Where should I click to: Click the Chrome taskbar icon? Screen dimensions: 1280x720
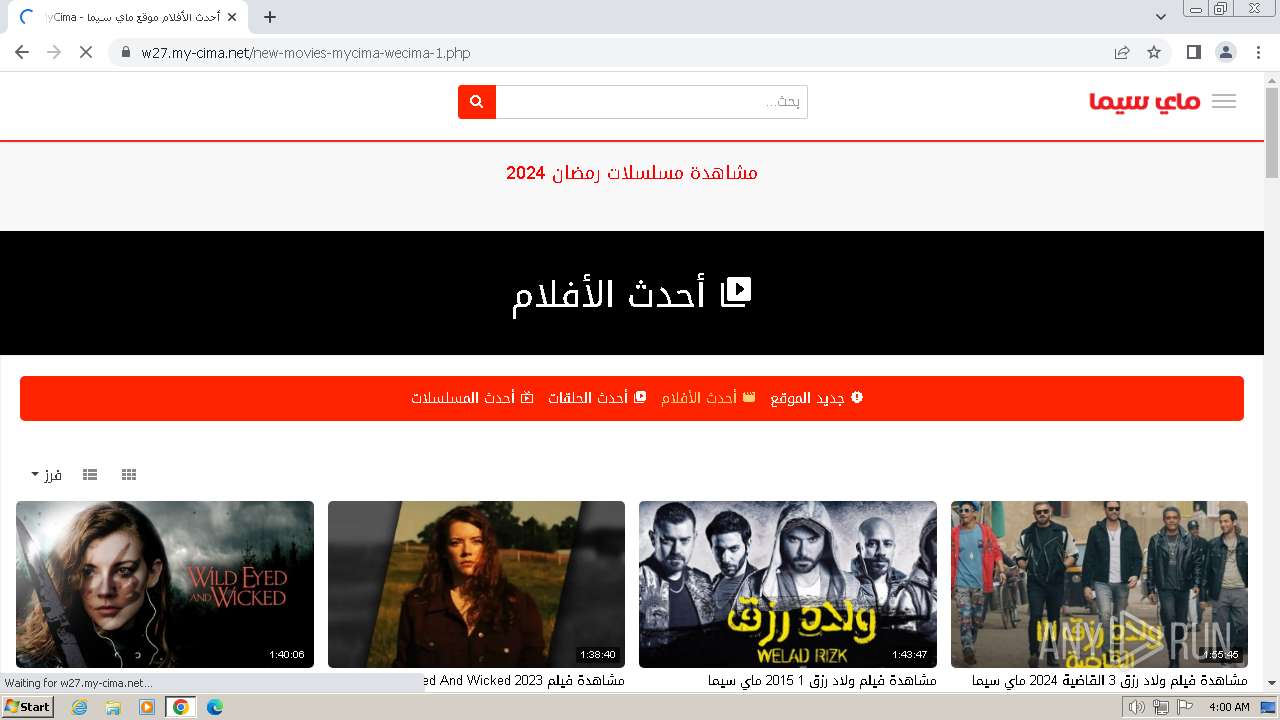(181, 707)
